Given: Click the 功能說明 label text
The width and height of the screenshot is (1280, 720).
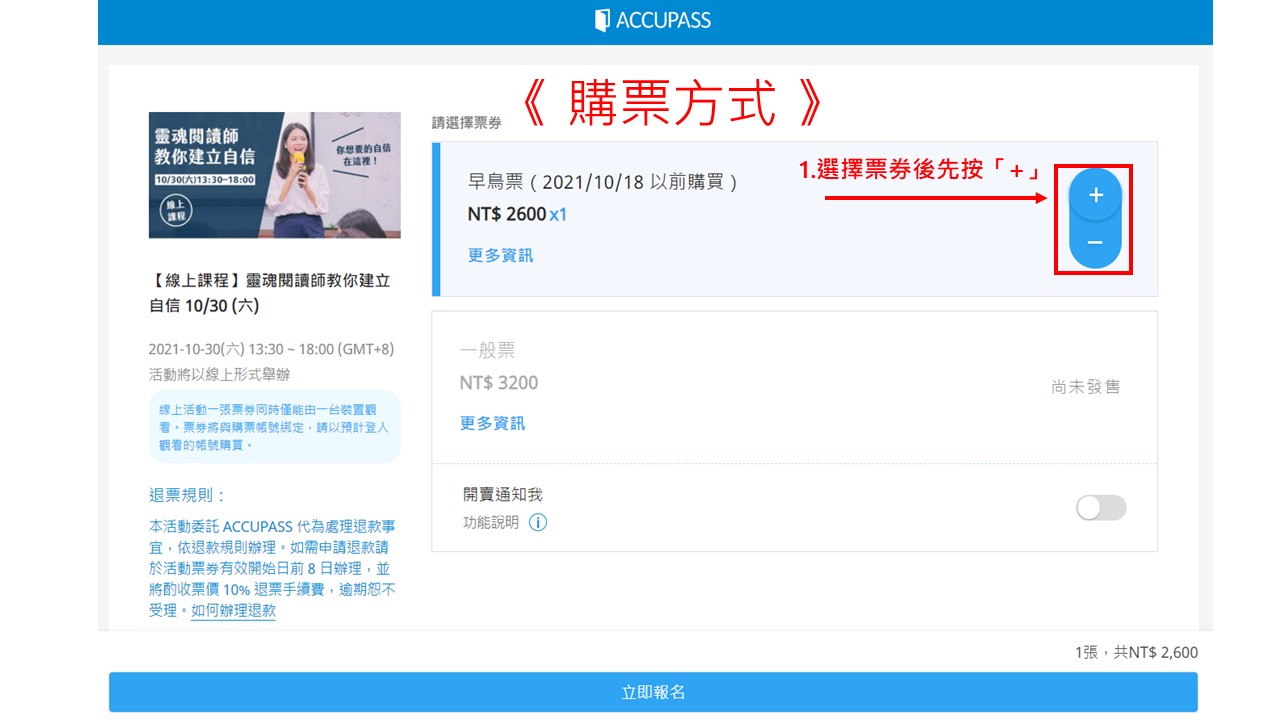Looking at the screenshot, I should click(x=490, y=522).
